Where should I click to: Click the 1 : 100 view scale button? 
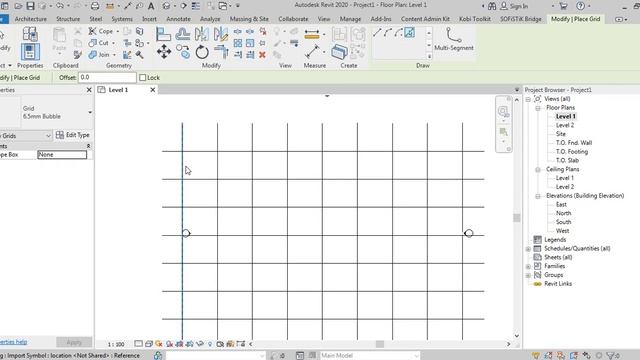[x=116, y=344]
